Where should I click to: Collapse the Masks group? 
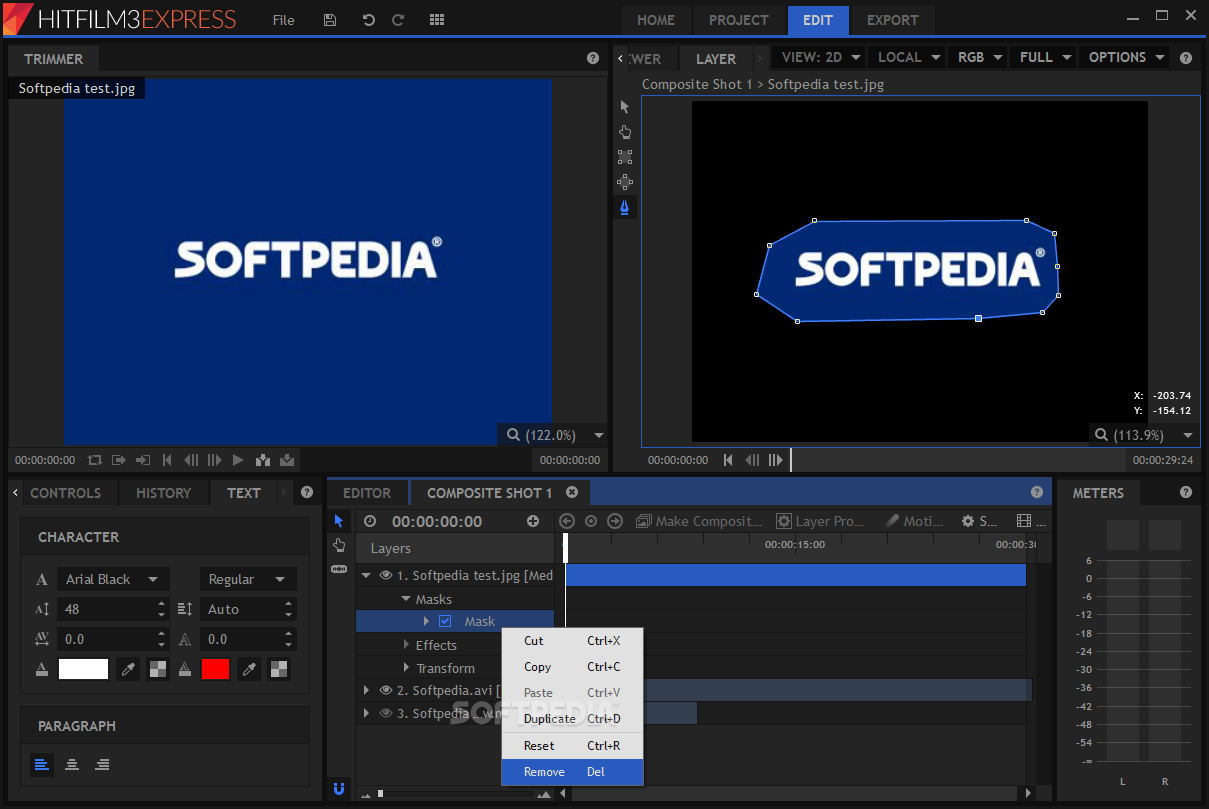coord(406,599)
